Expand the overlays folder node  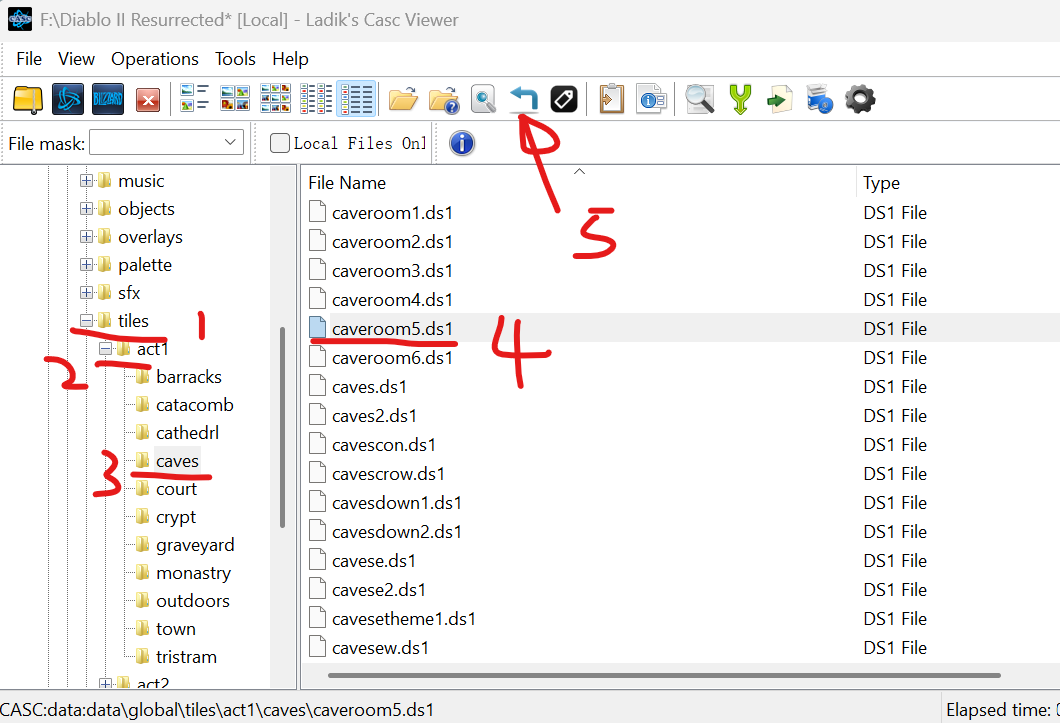click(86, 237)
